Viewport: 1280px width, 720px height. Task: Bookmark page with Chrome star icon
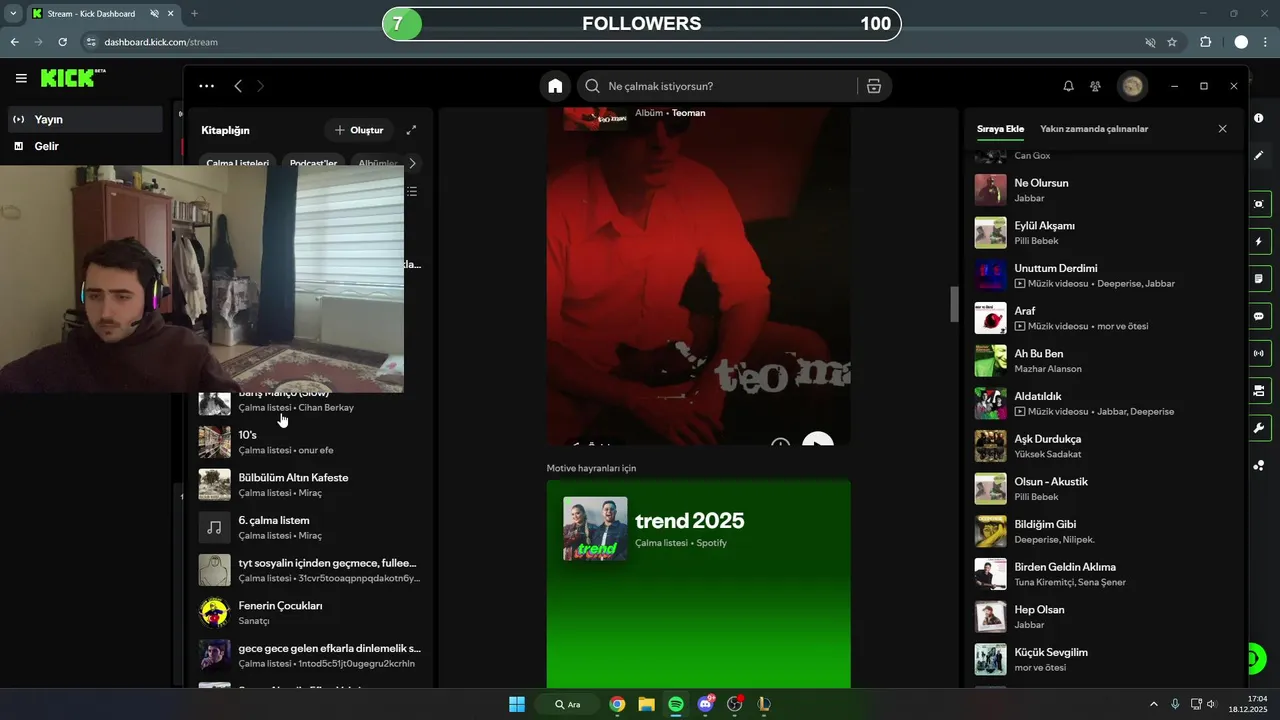click(x=1172, y=42)
